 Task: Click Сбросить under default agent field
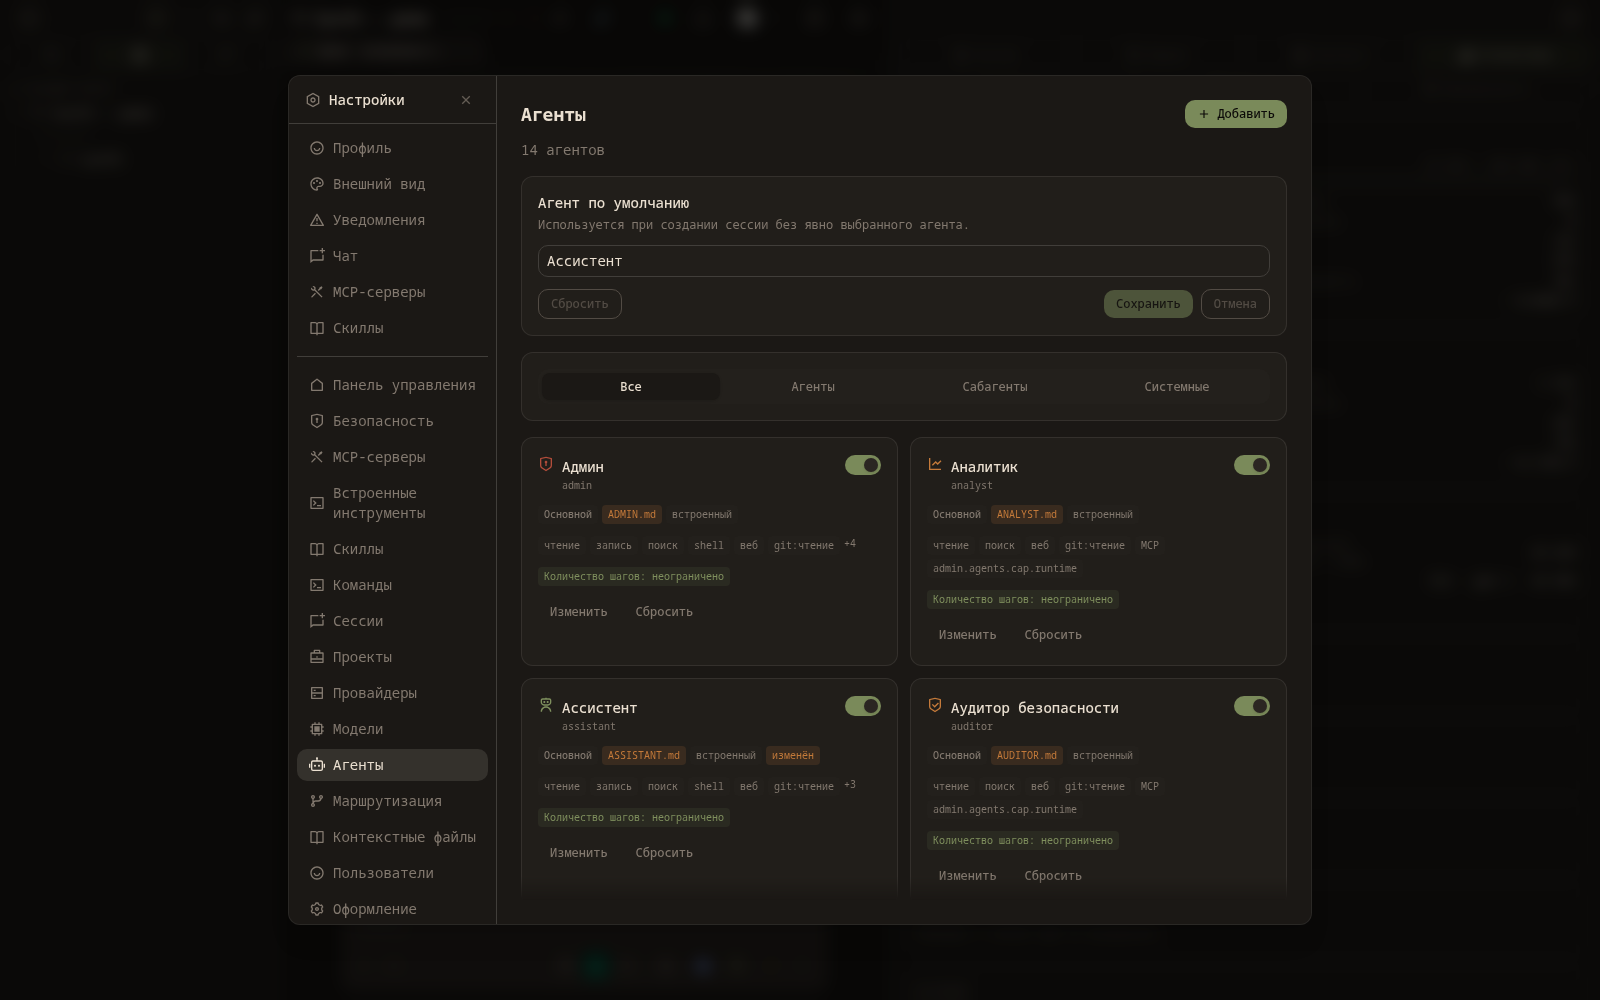580,304
